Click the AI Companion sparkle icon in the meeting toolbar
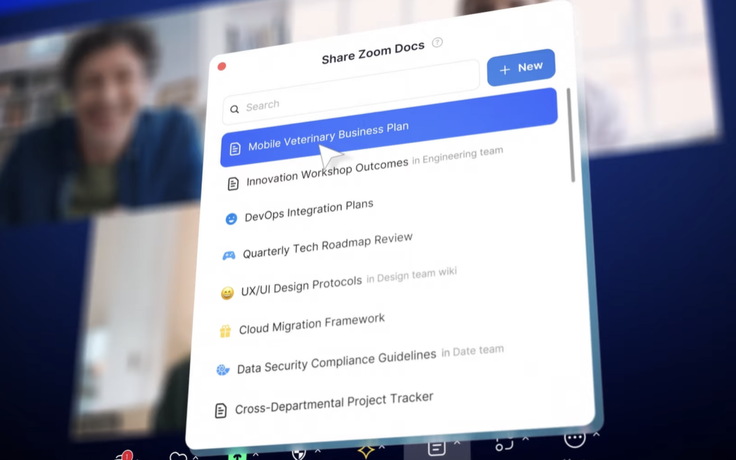The width and height of the screenshot is (736, 460). coord(366,451)
